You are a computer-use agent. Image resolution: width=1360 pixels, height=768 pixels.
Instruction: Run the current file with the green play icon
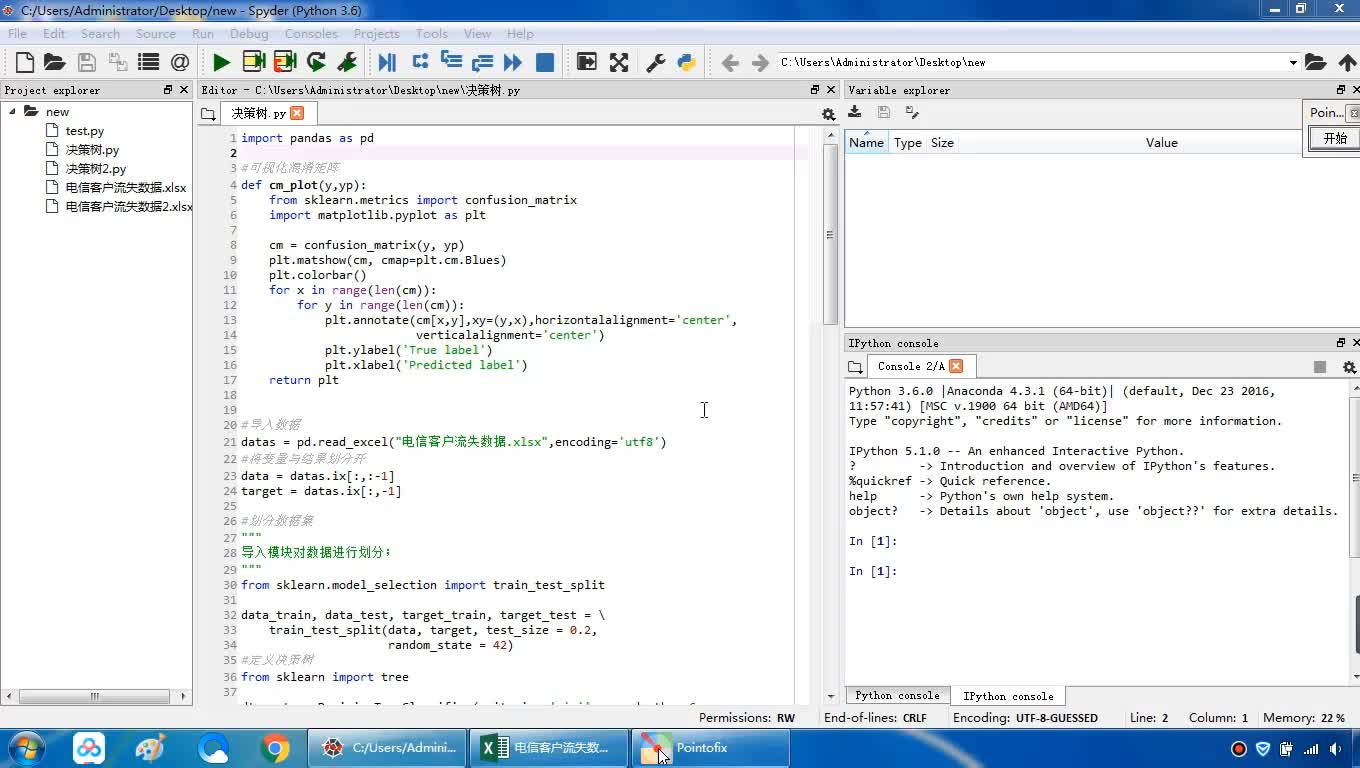coord(221,62)
